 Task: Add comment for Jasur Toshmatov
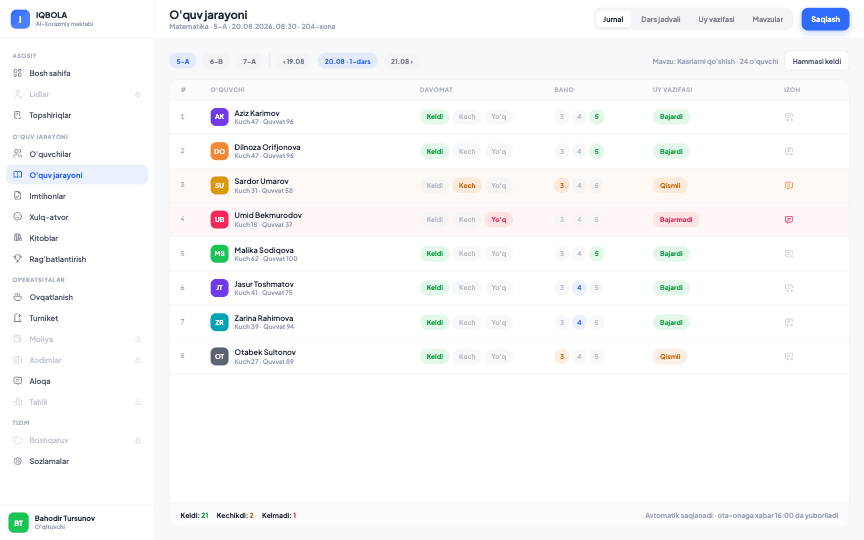tap(789, 288)
